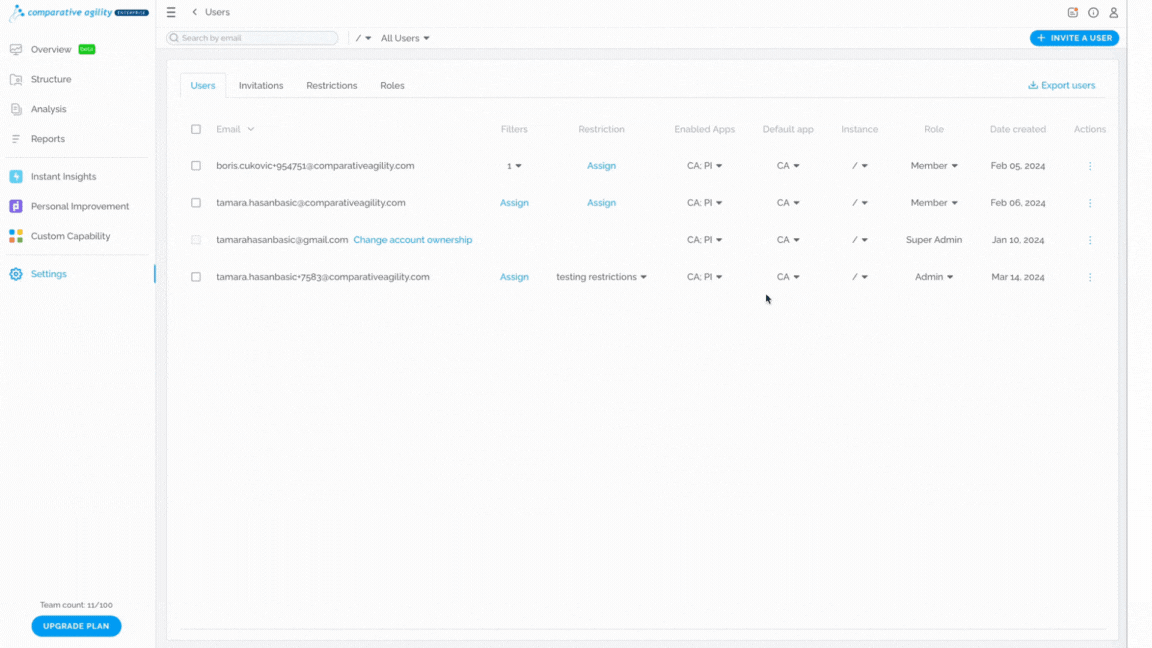Open actions menu for boris.cukovic row

pyautogui.click(x=1090, y=166)
